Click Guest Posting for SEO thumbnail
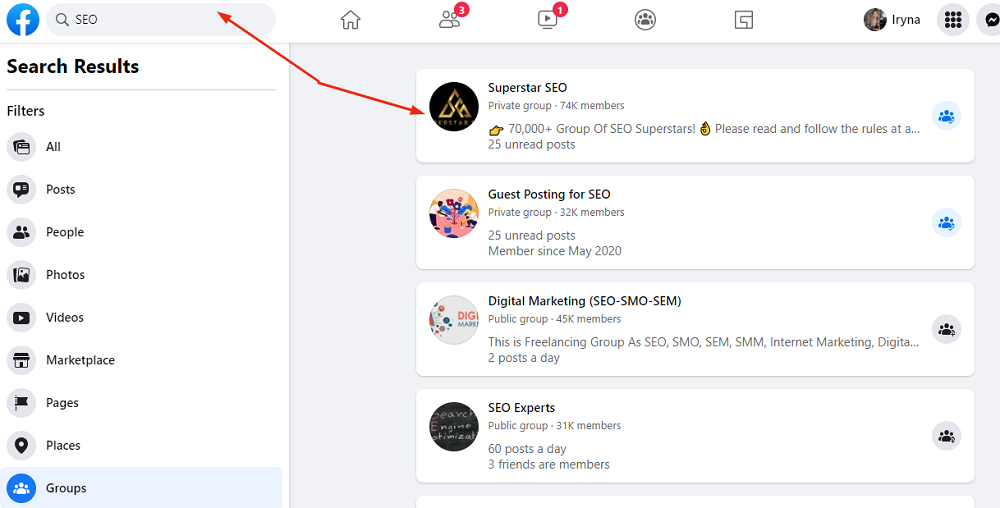The width and height of the screenshot is (1000, 508). (453, 214)
